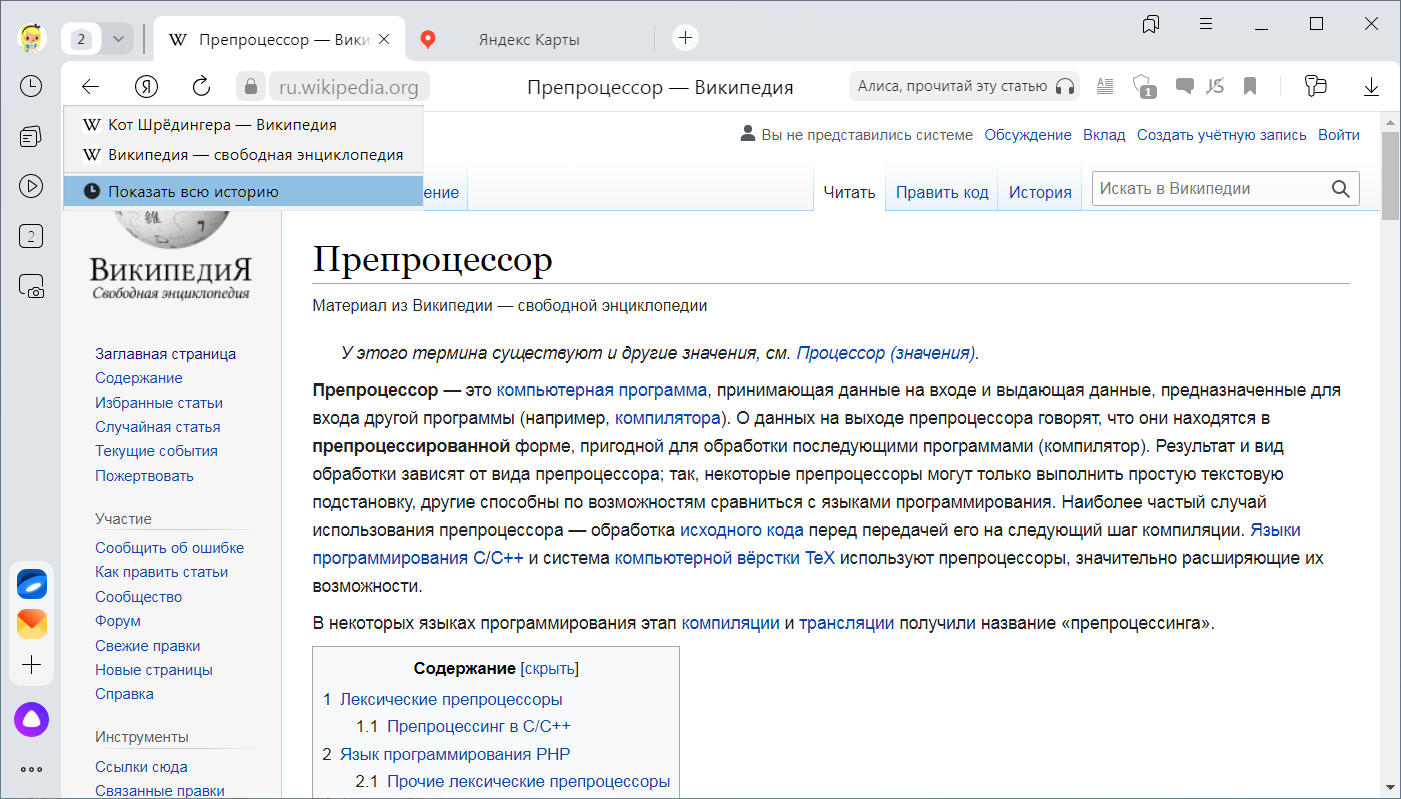Switch to the Читать tab
1401x799 pixels.
point(849,192)
